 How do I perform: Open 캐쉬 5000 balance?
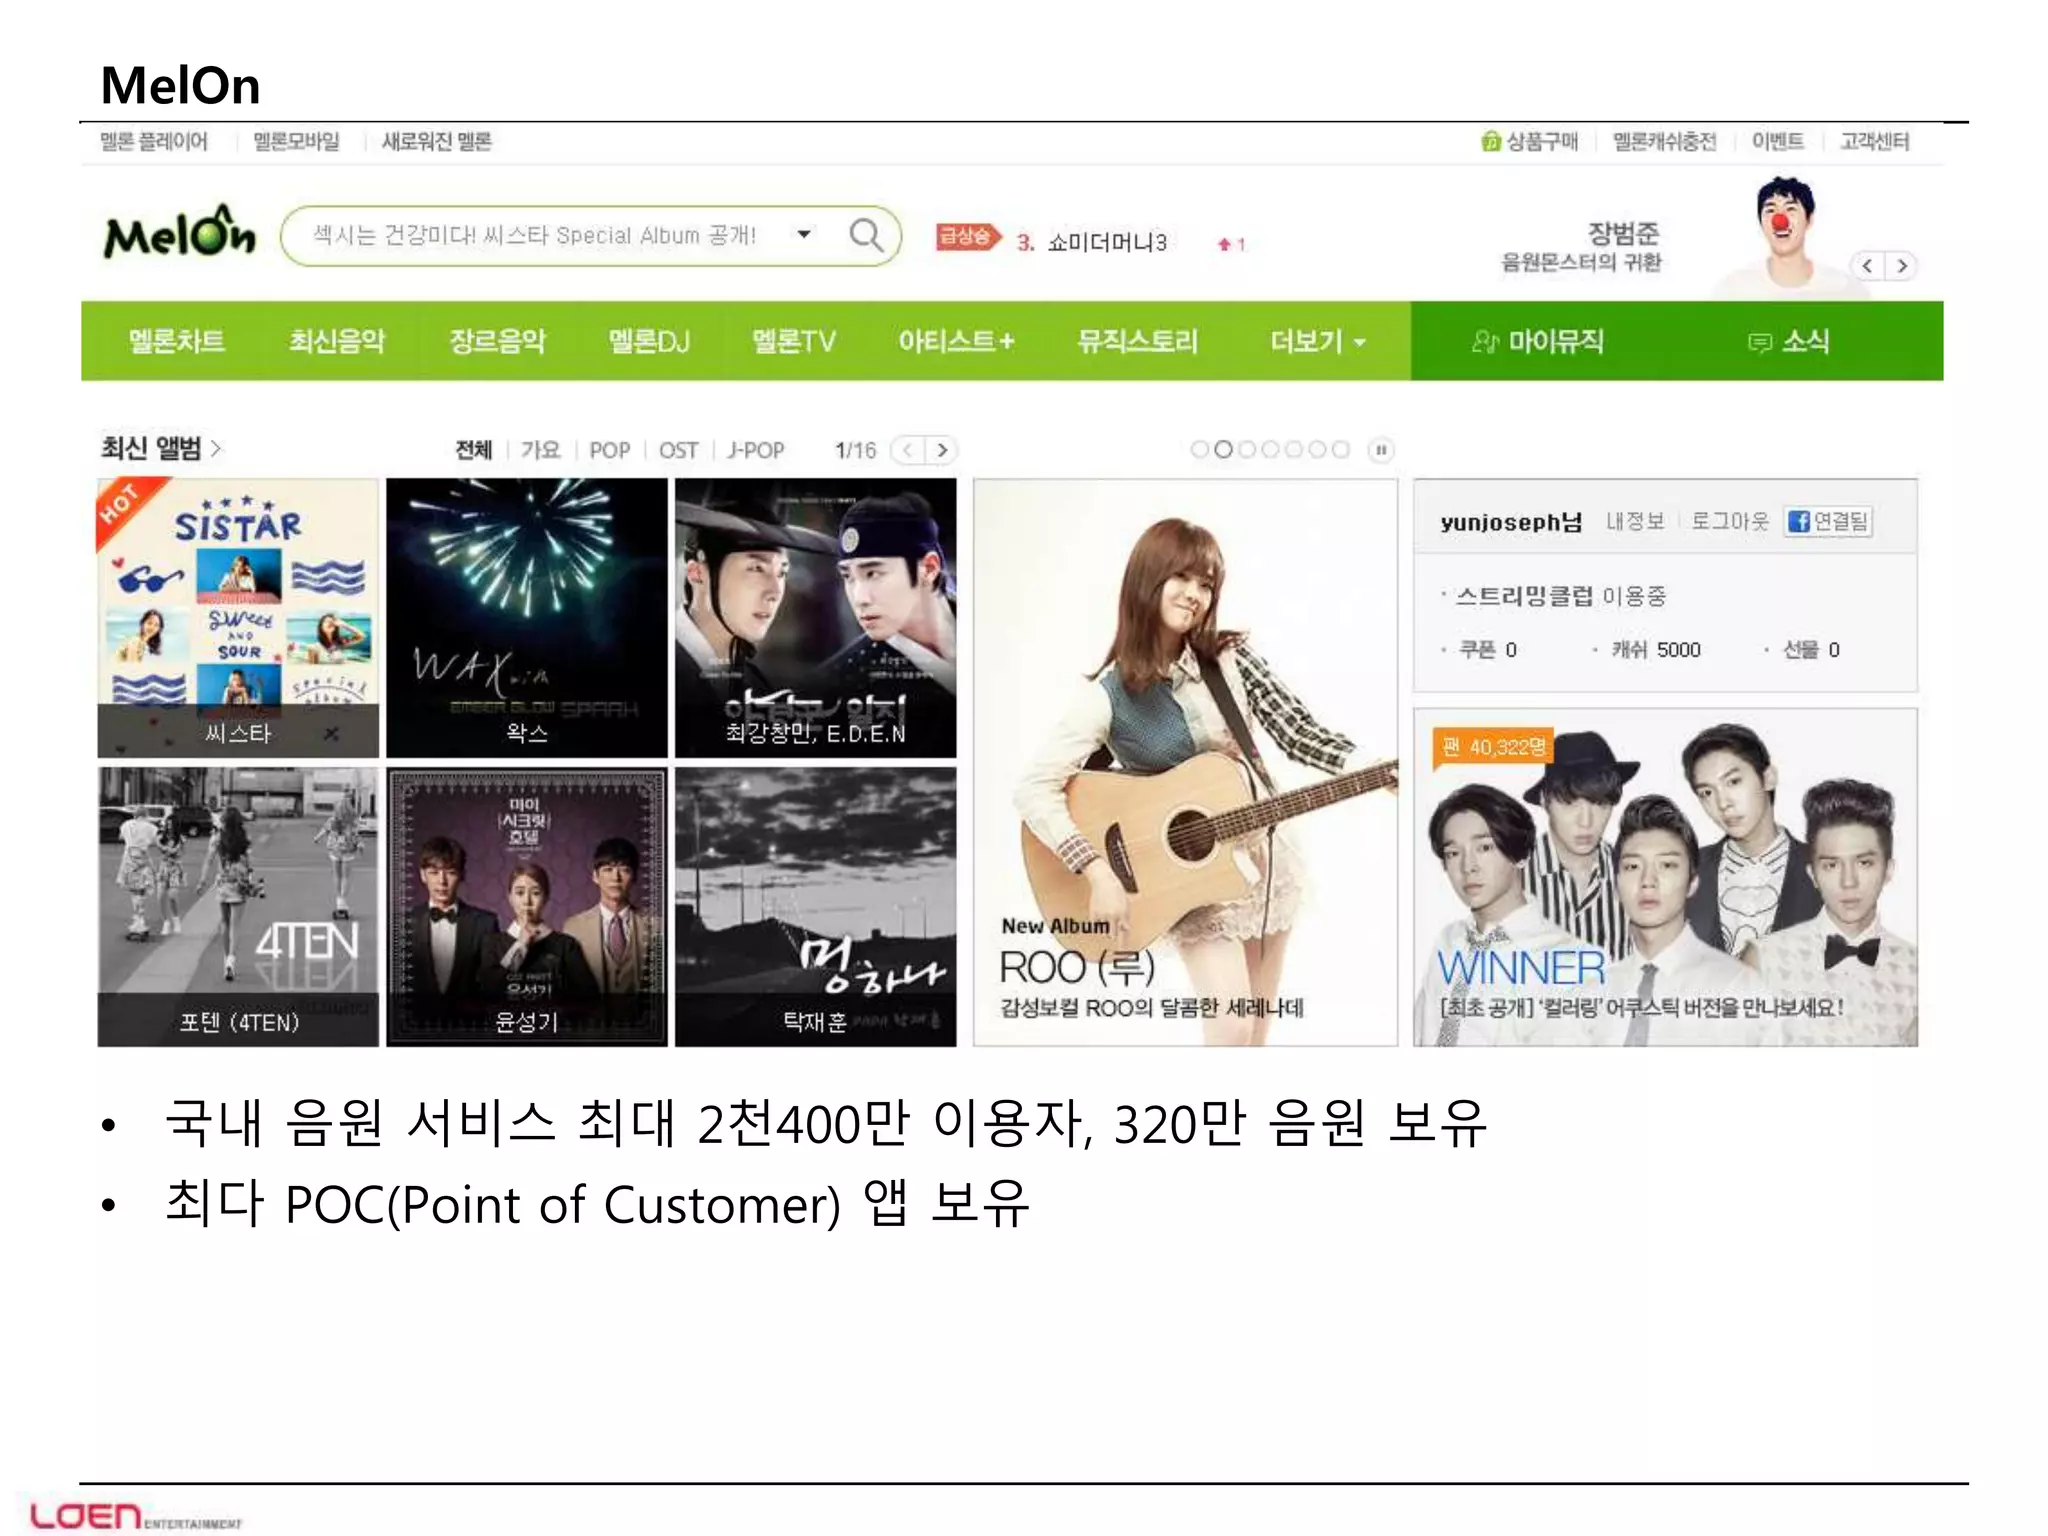point(1655,650)
